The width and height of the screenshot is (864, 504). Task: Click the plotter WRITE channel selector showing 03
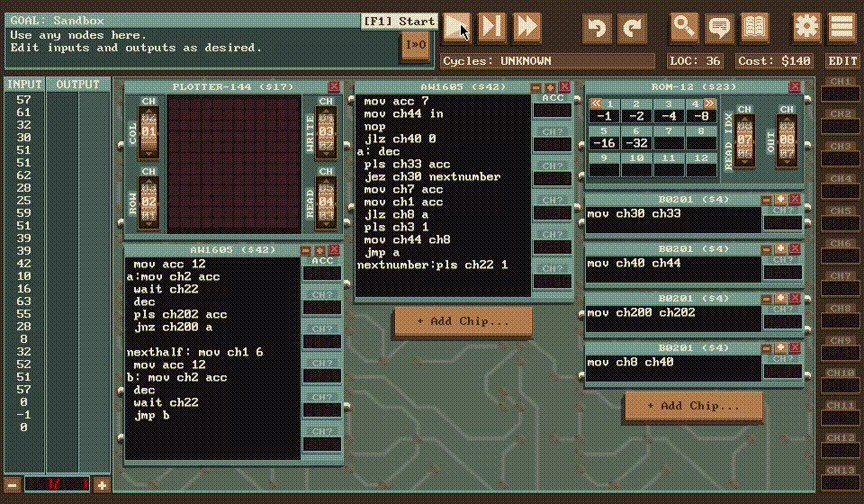pyautogui.click(x=326, y=132)
